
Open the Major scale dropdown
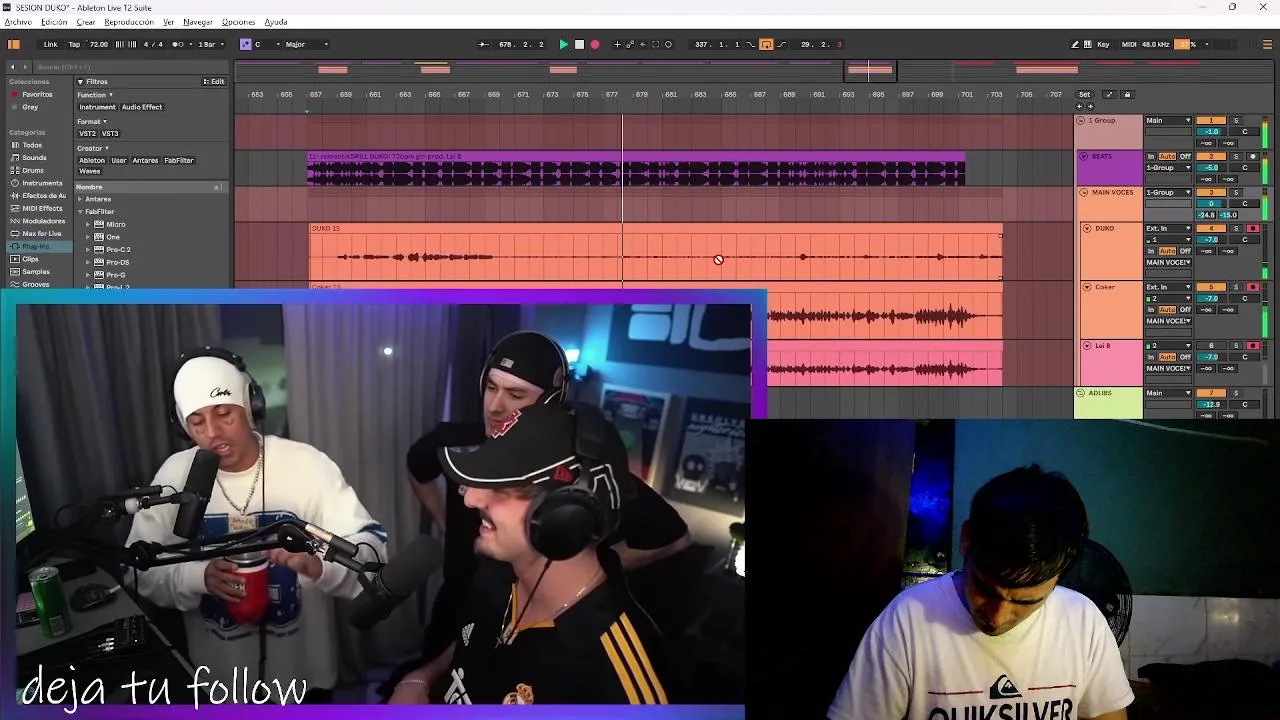(x=306, y=44)
